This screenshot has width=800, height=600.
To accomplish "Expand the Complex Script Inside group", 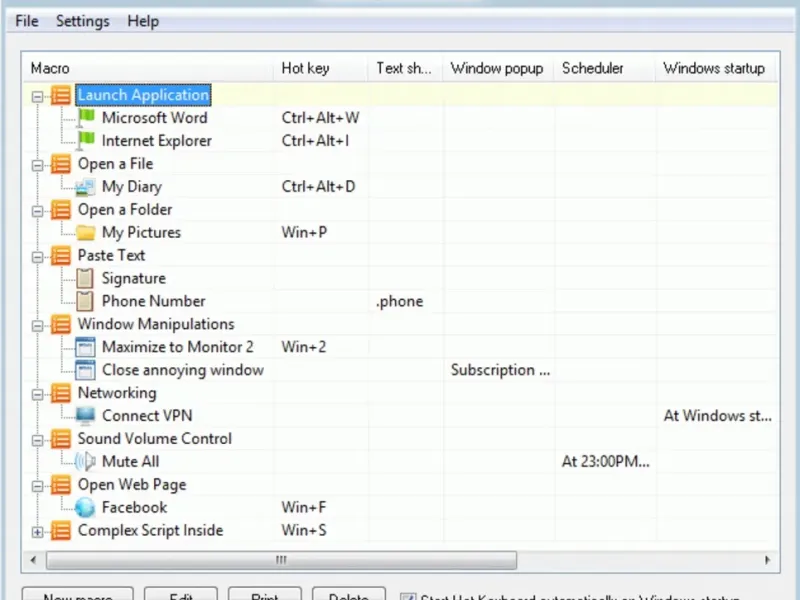I will (x=37, y=532).
